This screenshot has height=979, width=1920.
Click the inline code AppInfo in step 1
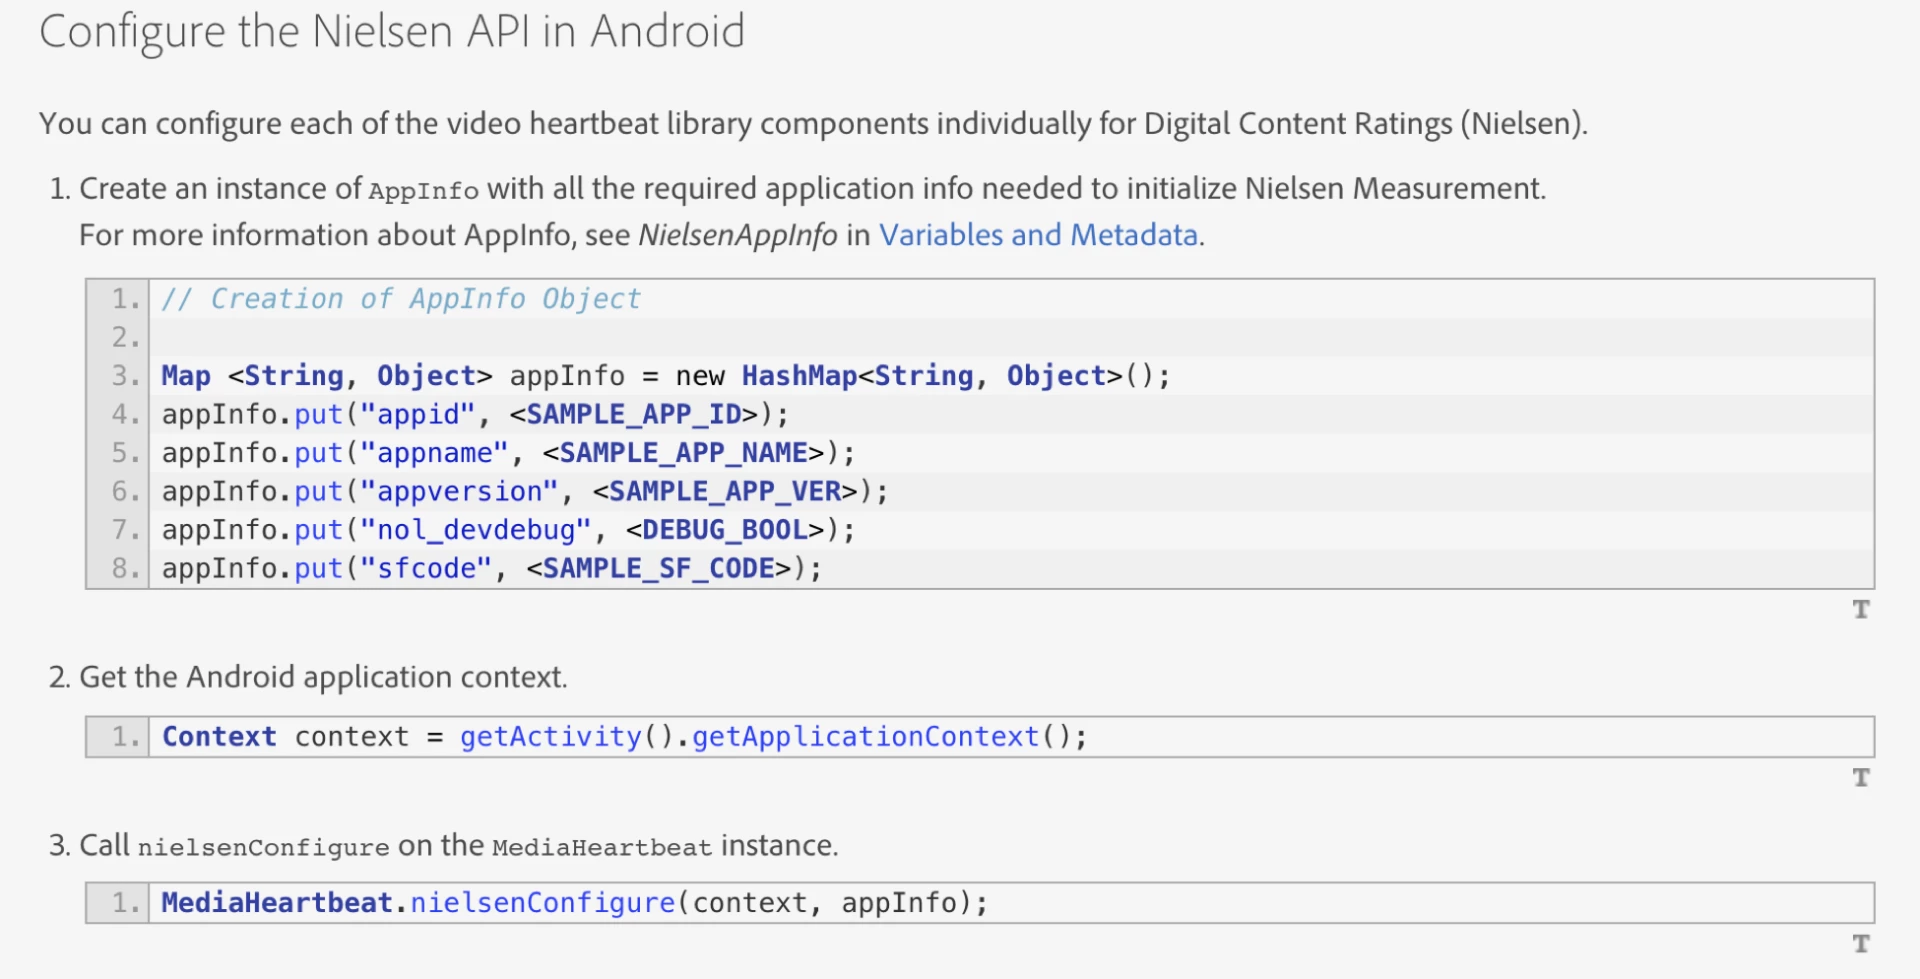pos(424,190)
